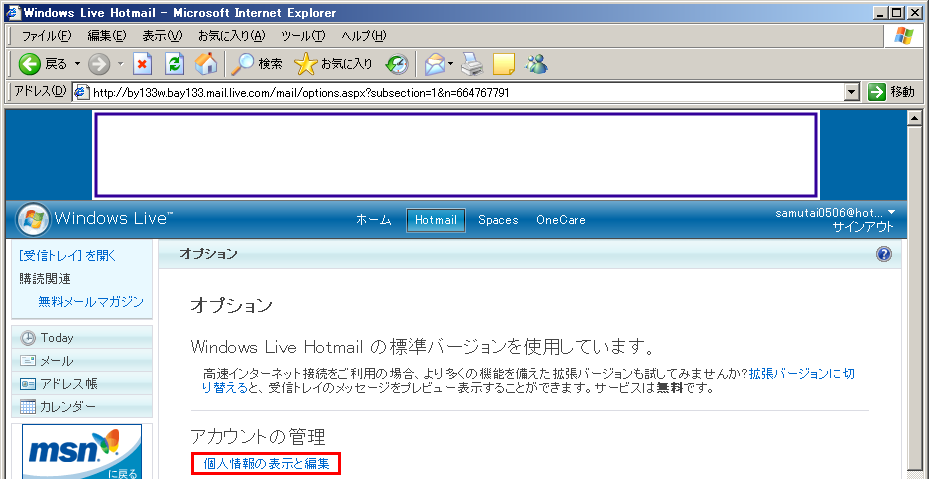Go to the Home page icon

[206, 64]
